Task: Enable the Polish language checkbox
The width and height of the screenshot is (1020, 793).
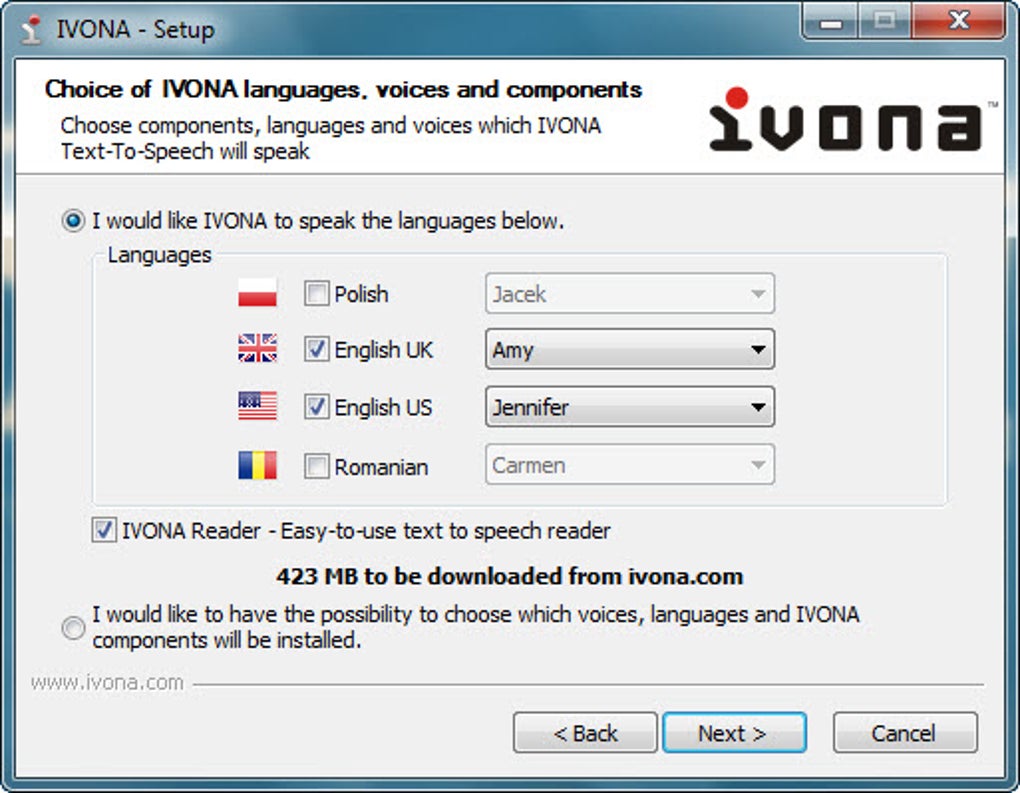Action: tap(316, 293)
